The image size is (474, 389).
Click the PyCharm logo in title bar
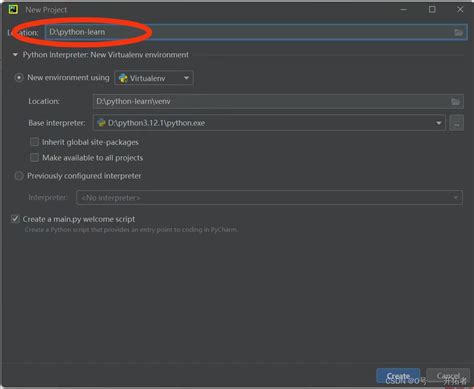point(13,9)
